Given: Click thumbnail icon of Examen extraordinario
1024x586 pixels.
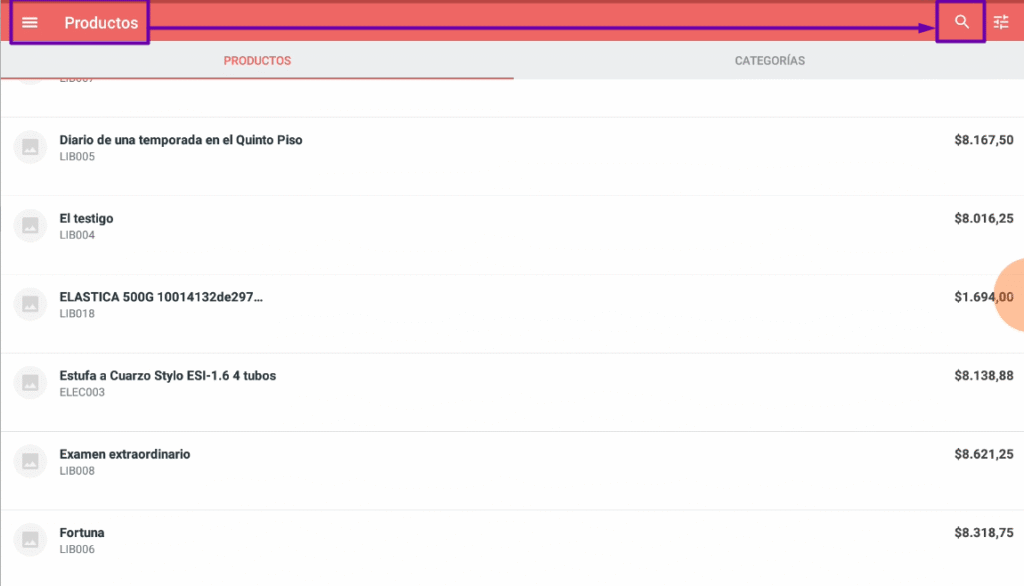Looking at the screenshot, I should (30, 461).
